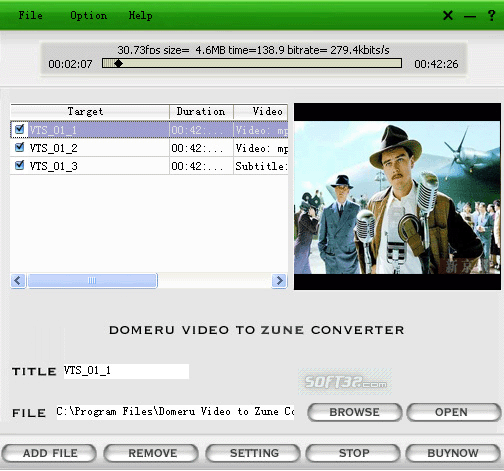Click the OPEN button
504x471 pixels.
pos(453,412)
